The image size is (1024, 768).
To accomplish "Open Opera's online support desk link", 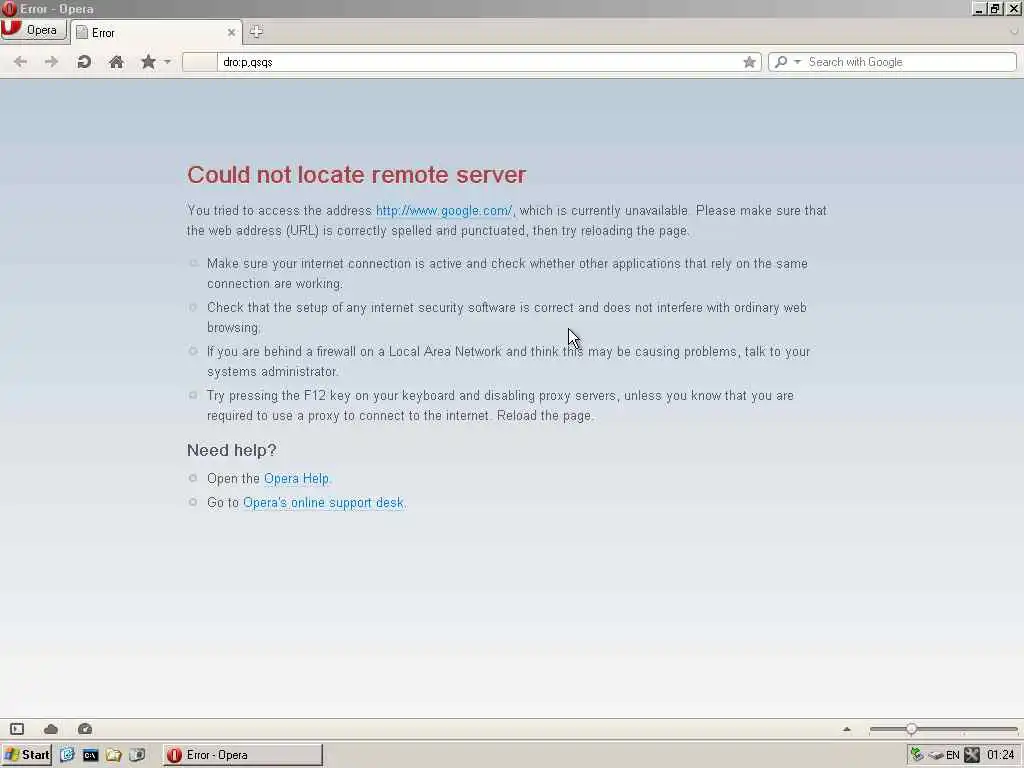I will tap(323, 503).
